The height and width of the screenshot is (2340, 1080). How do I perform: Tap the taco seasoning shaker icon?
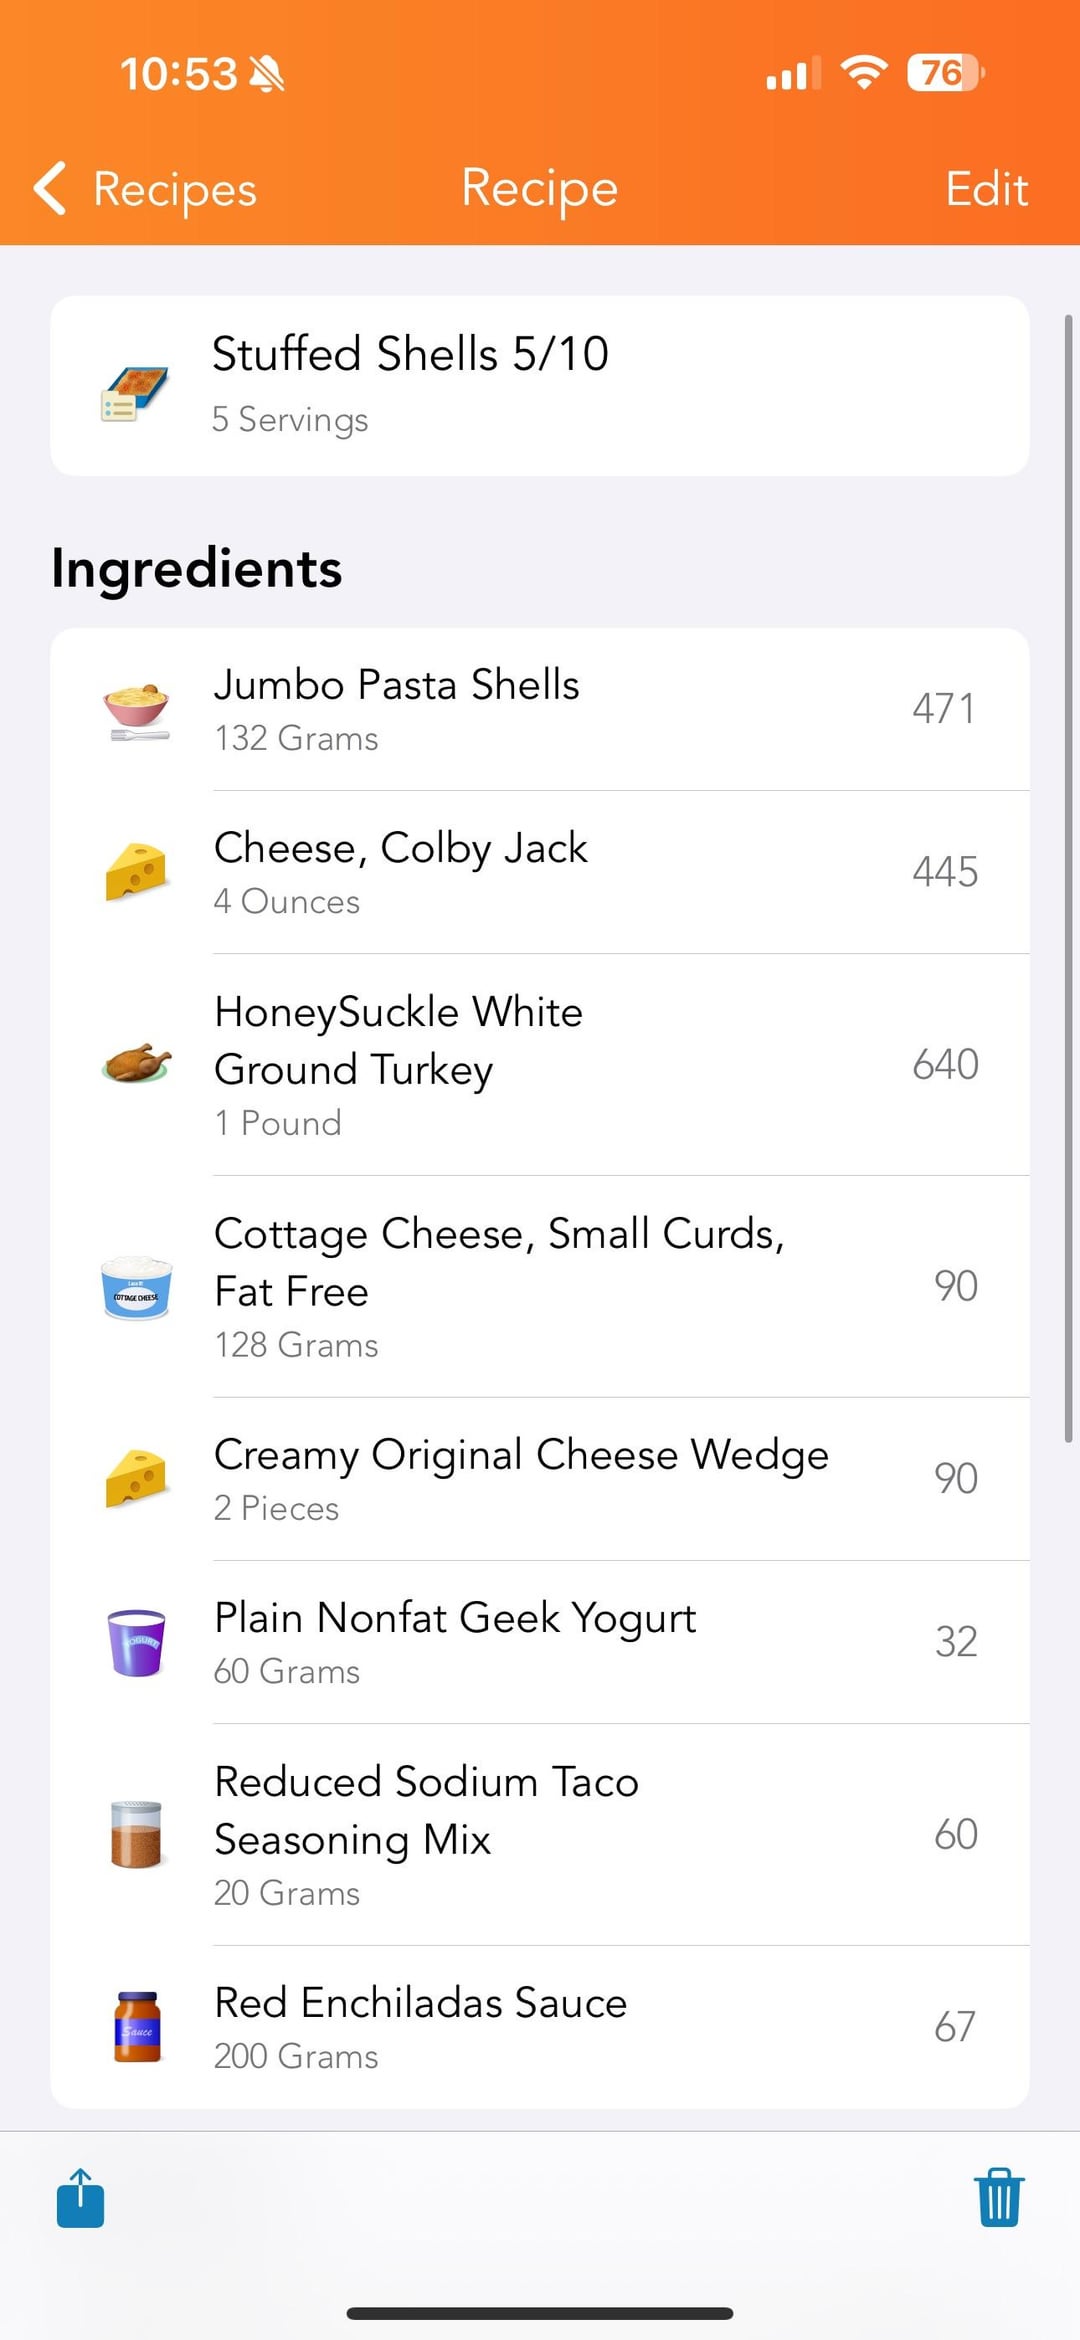[136, 1835]
